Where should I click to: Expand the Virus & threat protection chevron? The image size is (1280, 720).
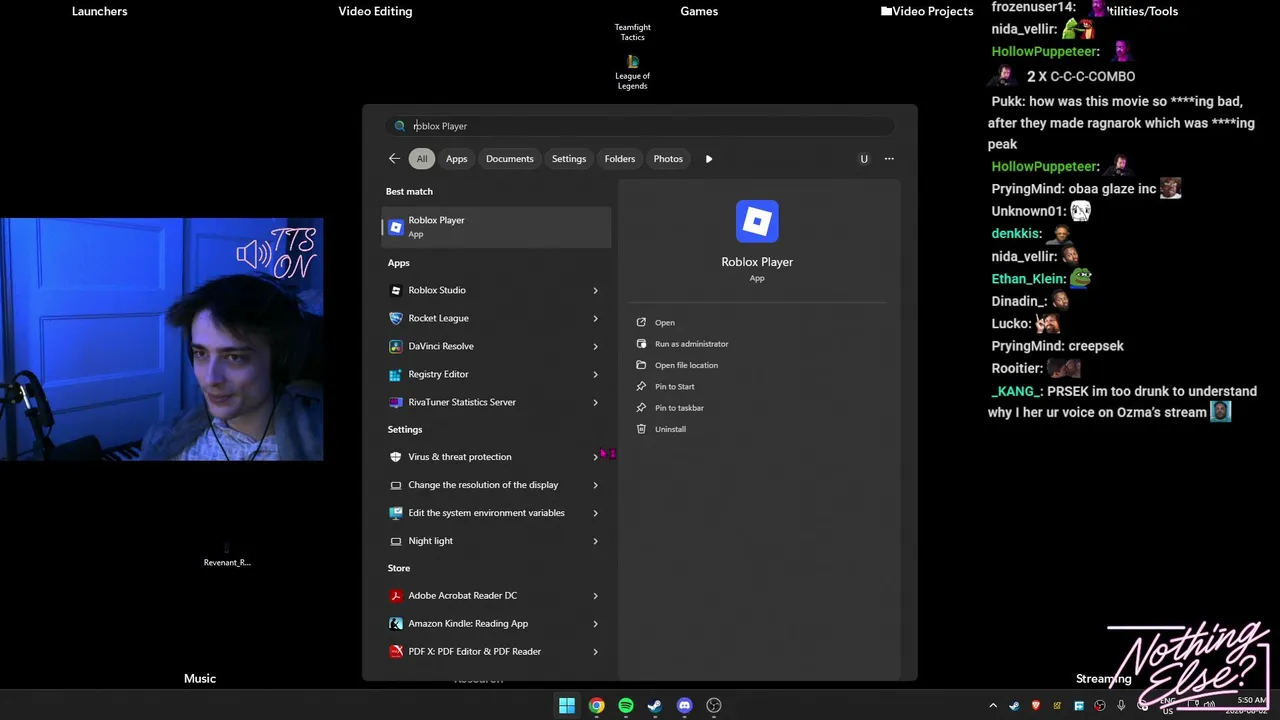pyautogui.click(x=595, y=457)
